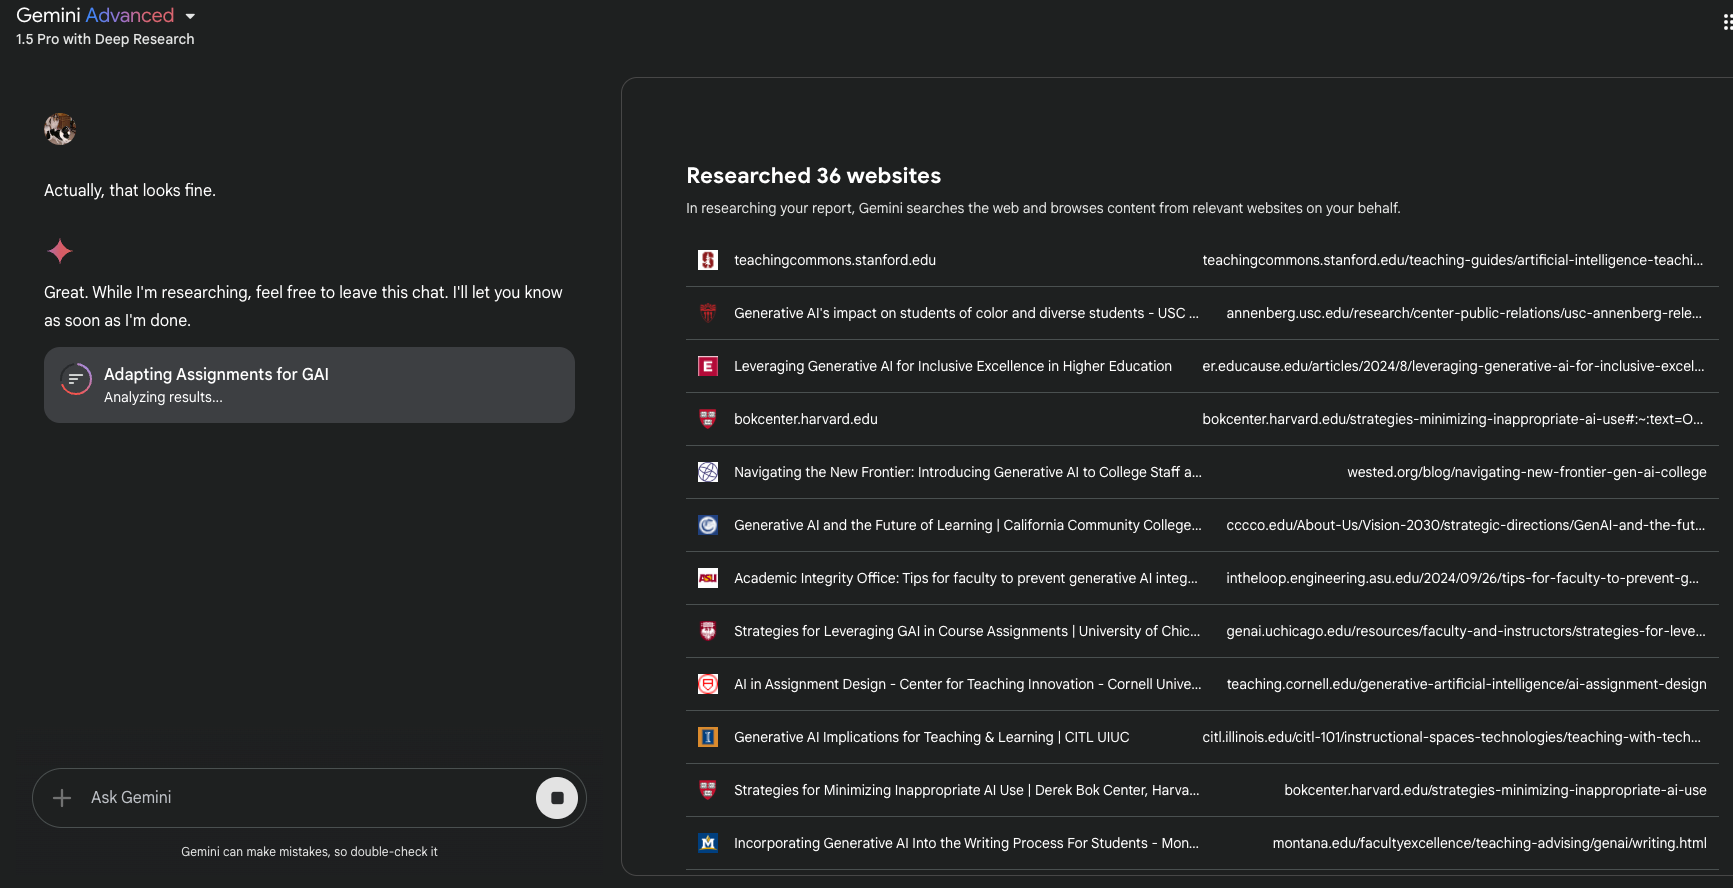
Task: Open citl.illinois.edu citl-101 URL
Action: (x=1451, y=737)
